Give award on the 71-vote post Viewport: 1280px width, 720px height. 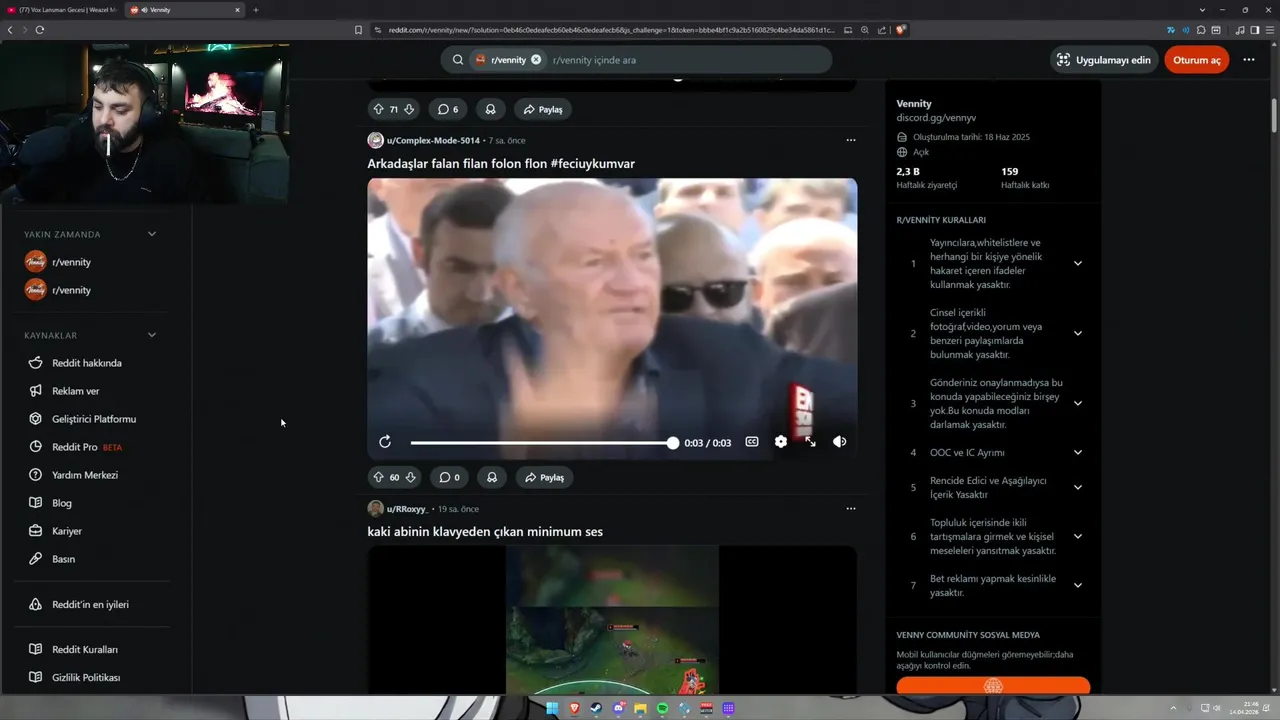pos(491,109)
